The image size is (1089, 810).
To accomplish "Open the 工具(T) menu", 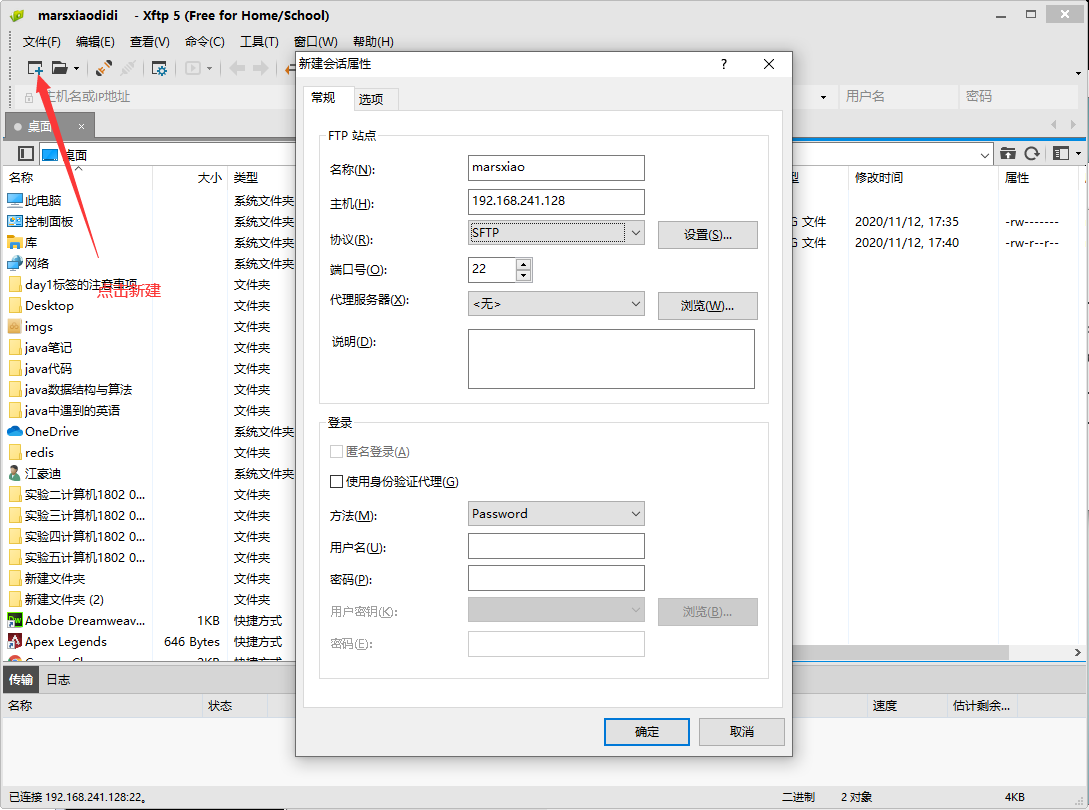I will 259,42.
